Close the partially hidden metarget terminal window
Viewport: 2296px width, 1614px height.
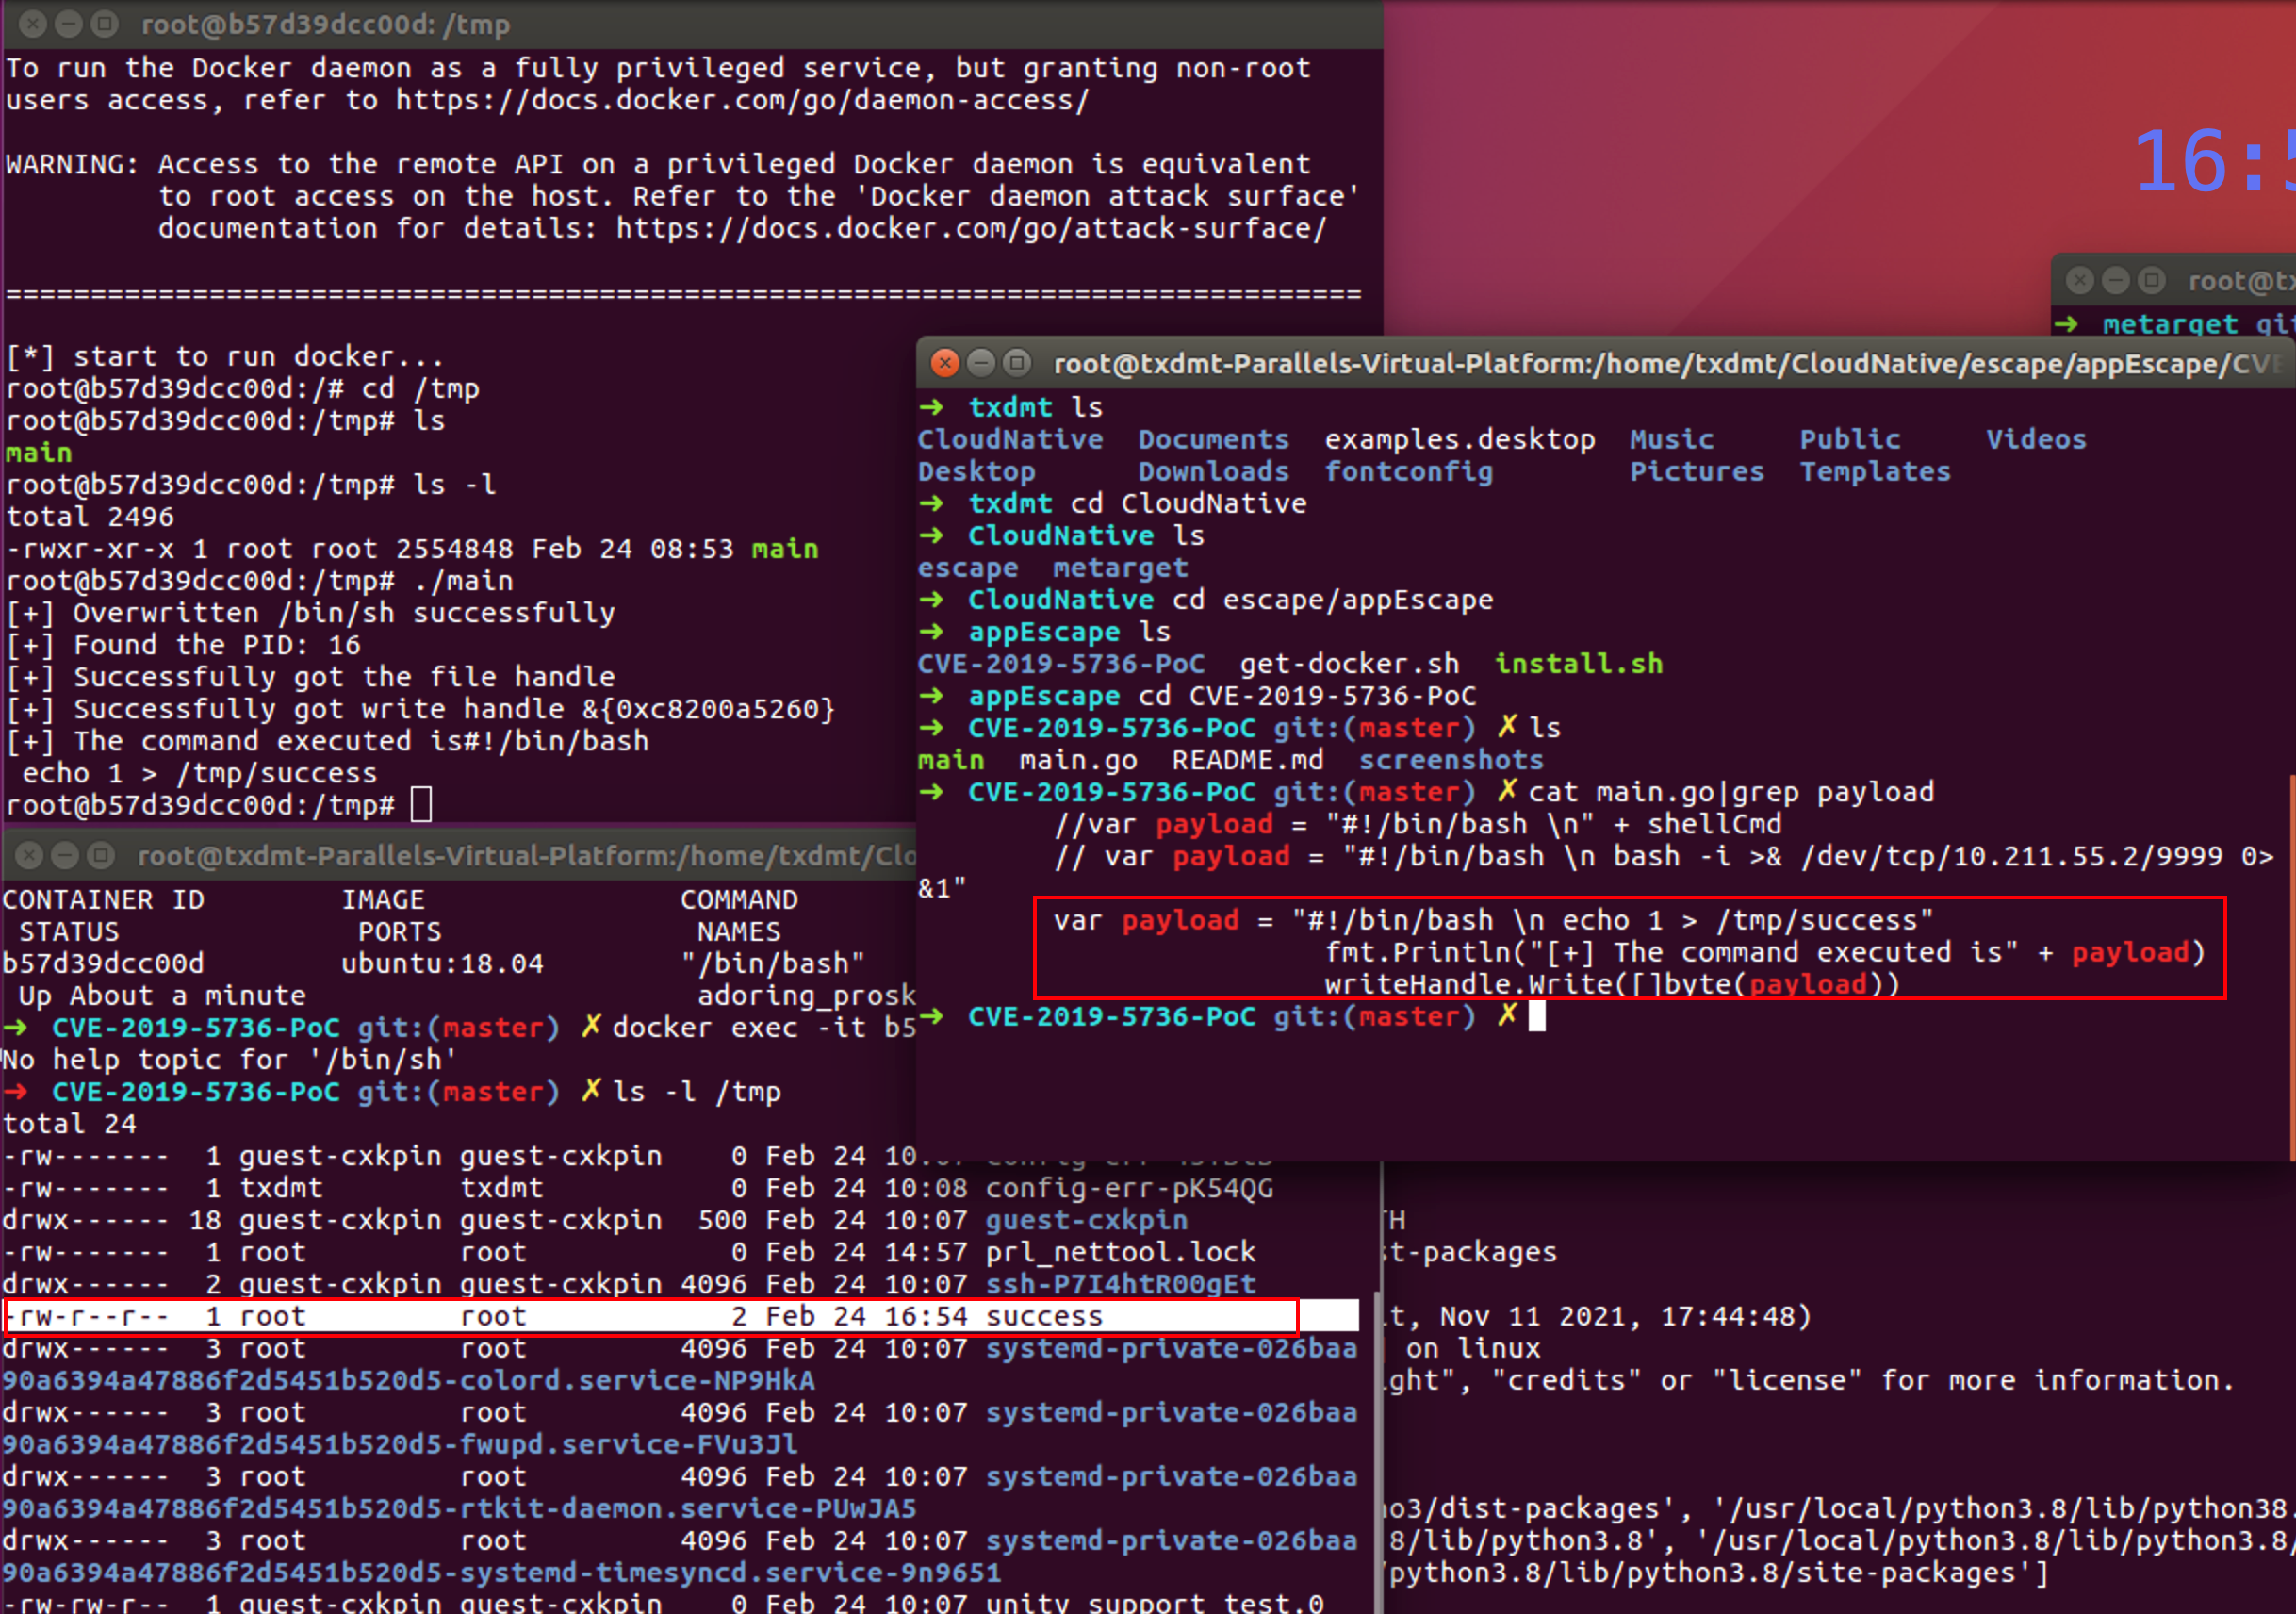pyautogui.click(x=2080, y=281)
